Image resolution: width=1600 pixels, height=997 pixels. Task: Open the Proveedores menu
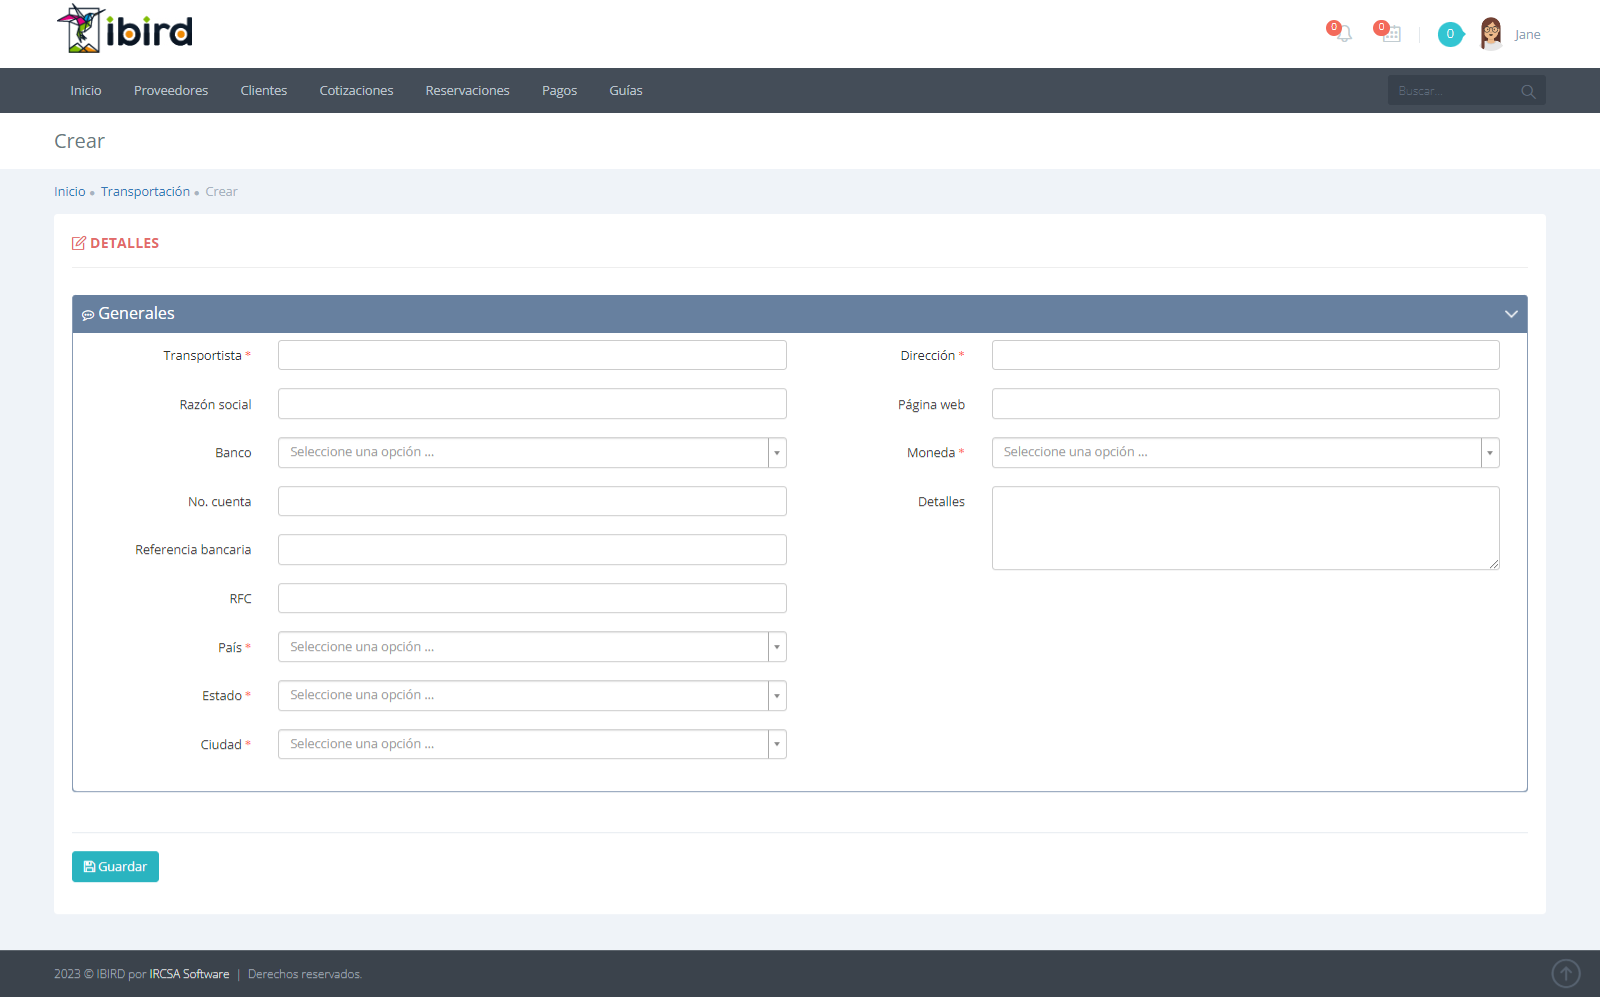(x=171, y=91)
